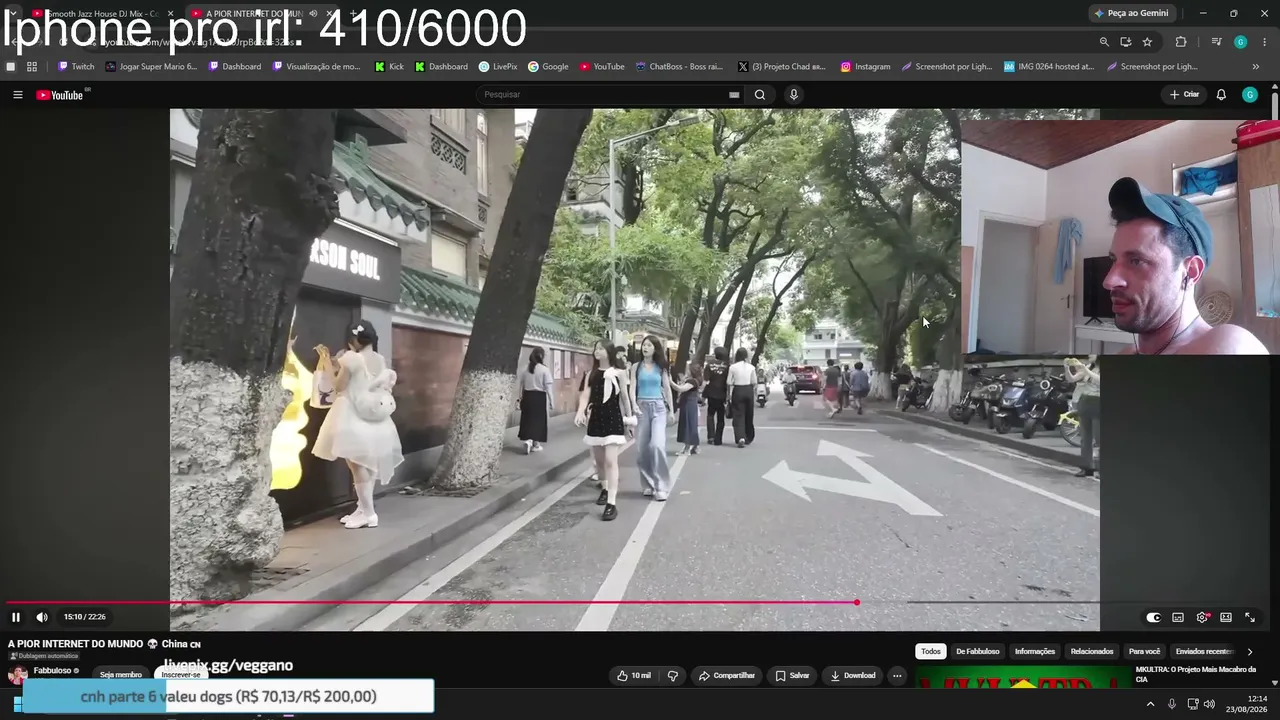Click the Download button
Viewport: 1280px width, 720px height.
852,676
